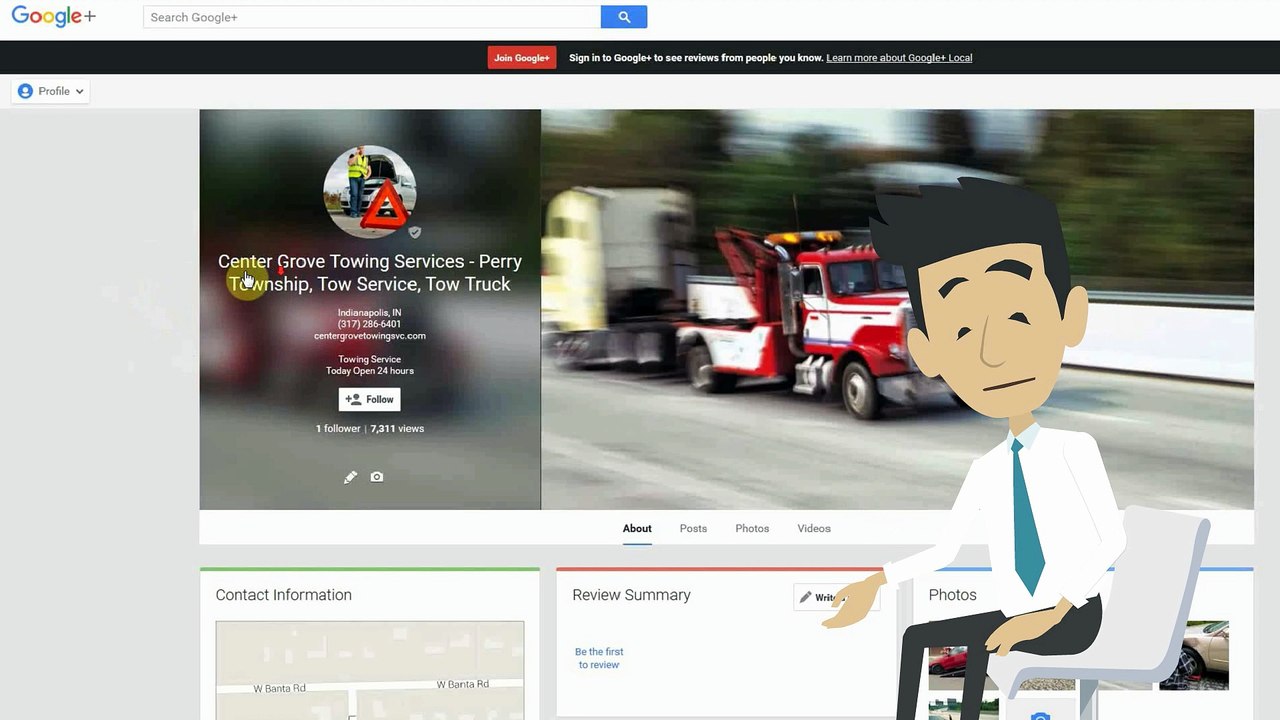1280x720 pixels.
Task: Click the Join Google+ red button
Action: click(522, 58)
